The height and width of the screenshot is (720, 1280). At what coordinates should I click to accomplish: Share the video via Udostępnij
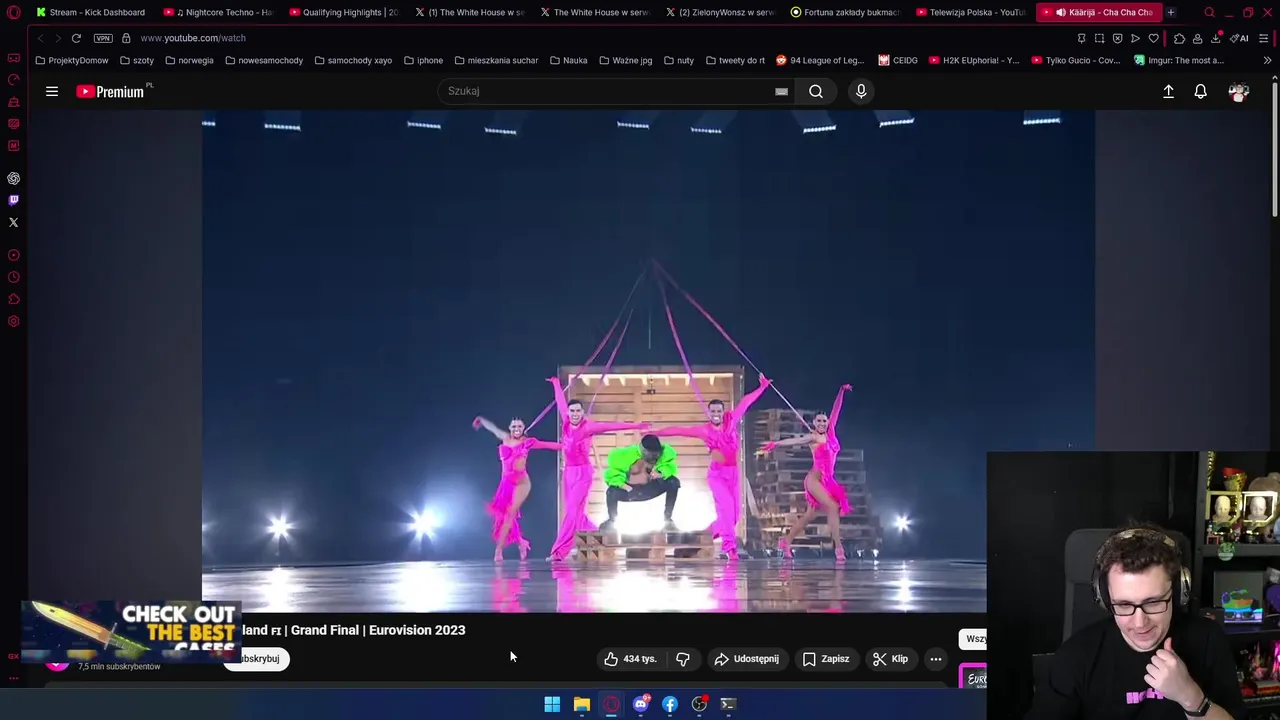746,659
